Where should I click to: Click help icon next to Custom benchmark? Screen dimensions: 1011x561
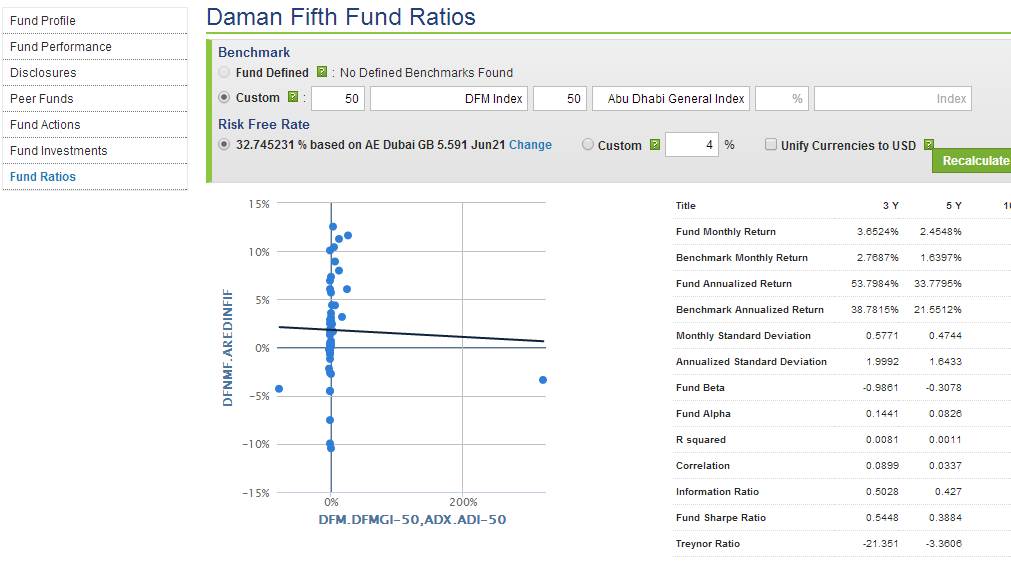click(x=293, y=98)
